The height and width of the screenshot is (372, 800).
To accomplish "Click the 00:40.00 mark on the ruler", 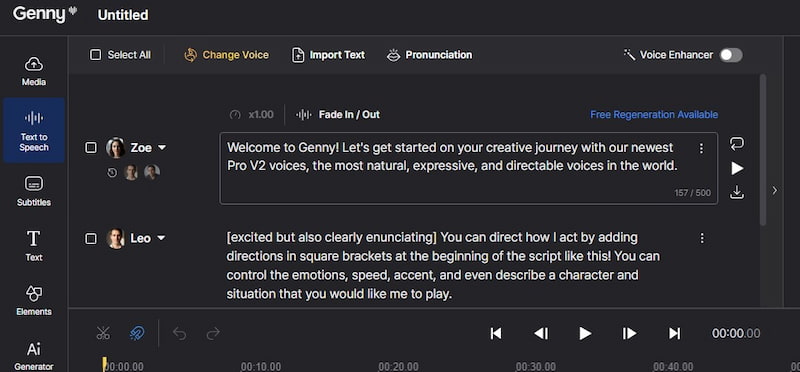I will [673, 366].
